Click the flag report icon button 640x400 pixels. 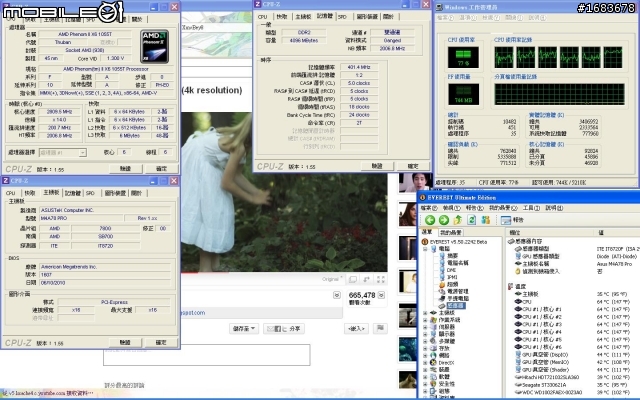[380, 328]
